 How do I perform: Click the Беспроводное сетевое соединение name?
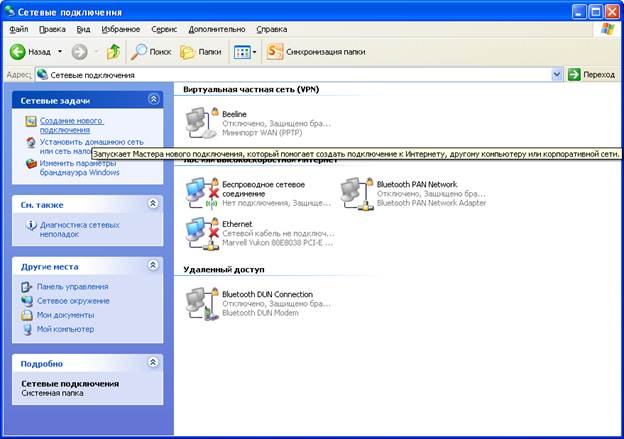click(x=263, y=189)
